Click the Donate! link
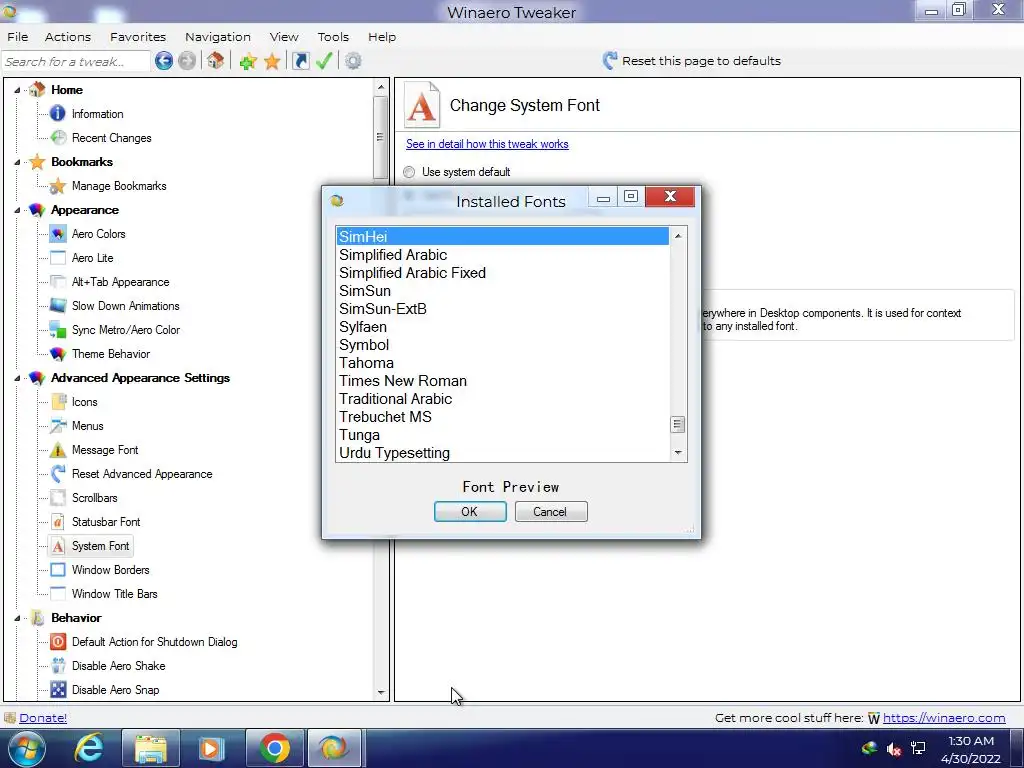 tap(43, 718)
